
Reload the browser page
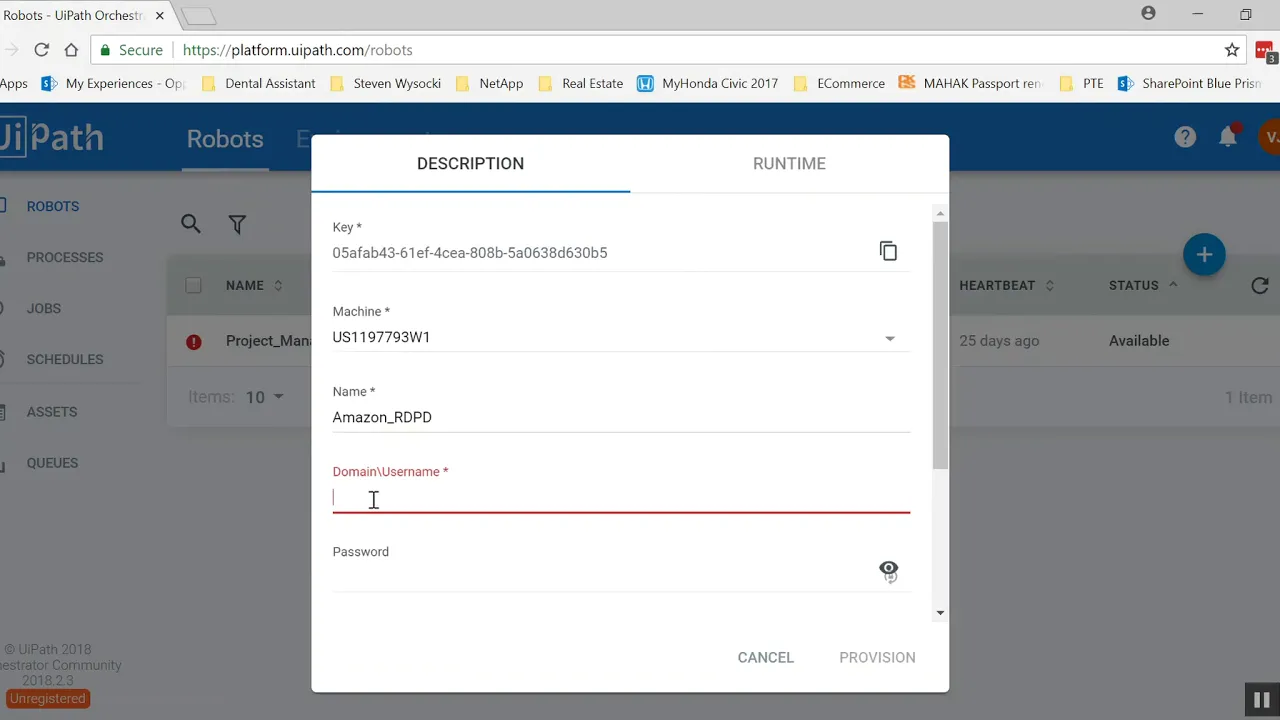tap(41, 50)
